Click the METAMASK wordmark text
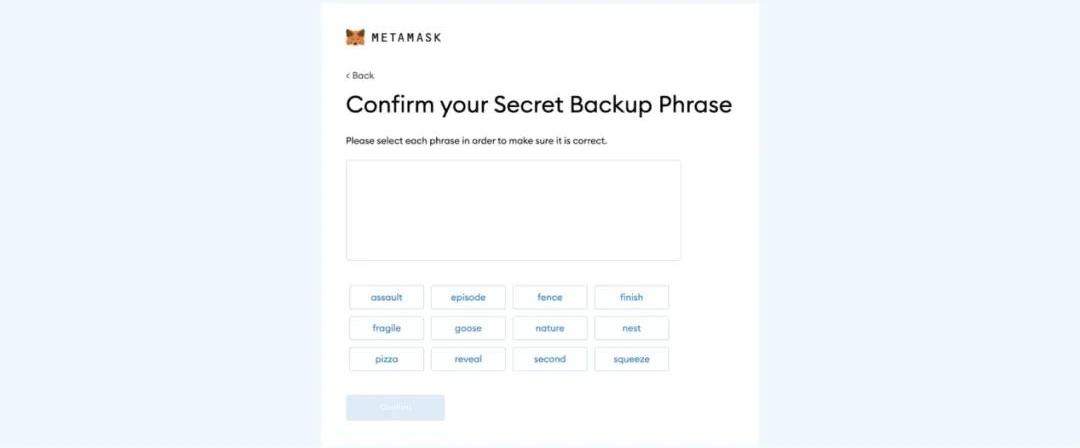Image resolution: width=1080 pixels, height=448 pixels. pyautogui.click(x=406, y=38)
